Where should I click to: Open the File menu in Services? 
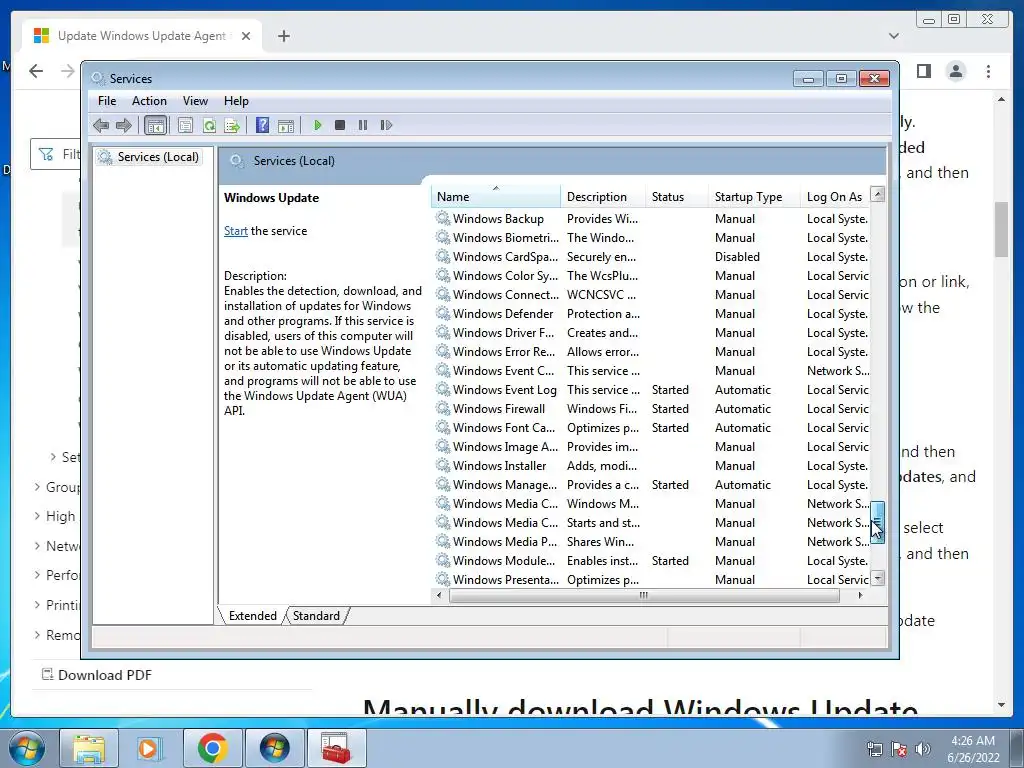tap(107, 101)
